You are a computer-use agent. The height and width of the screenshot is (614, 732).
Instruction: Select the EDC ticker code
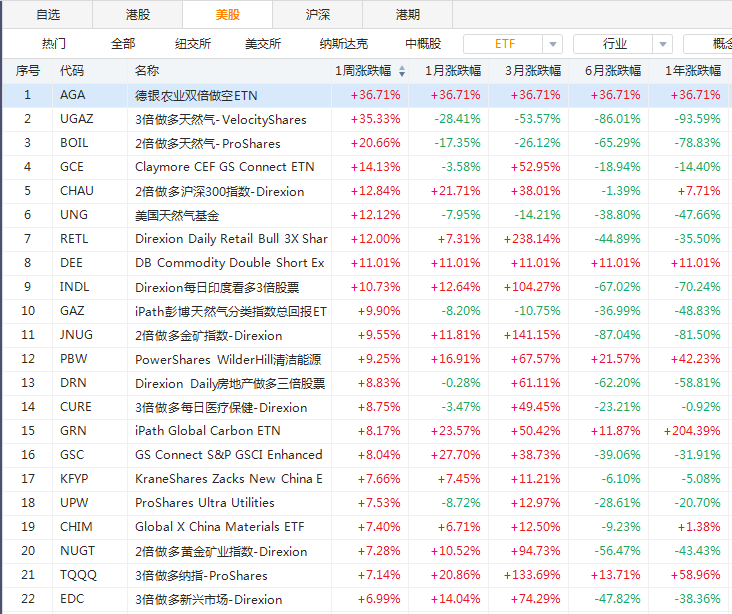pyautogui.click(x=72, y=599)
